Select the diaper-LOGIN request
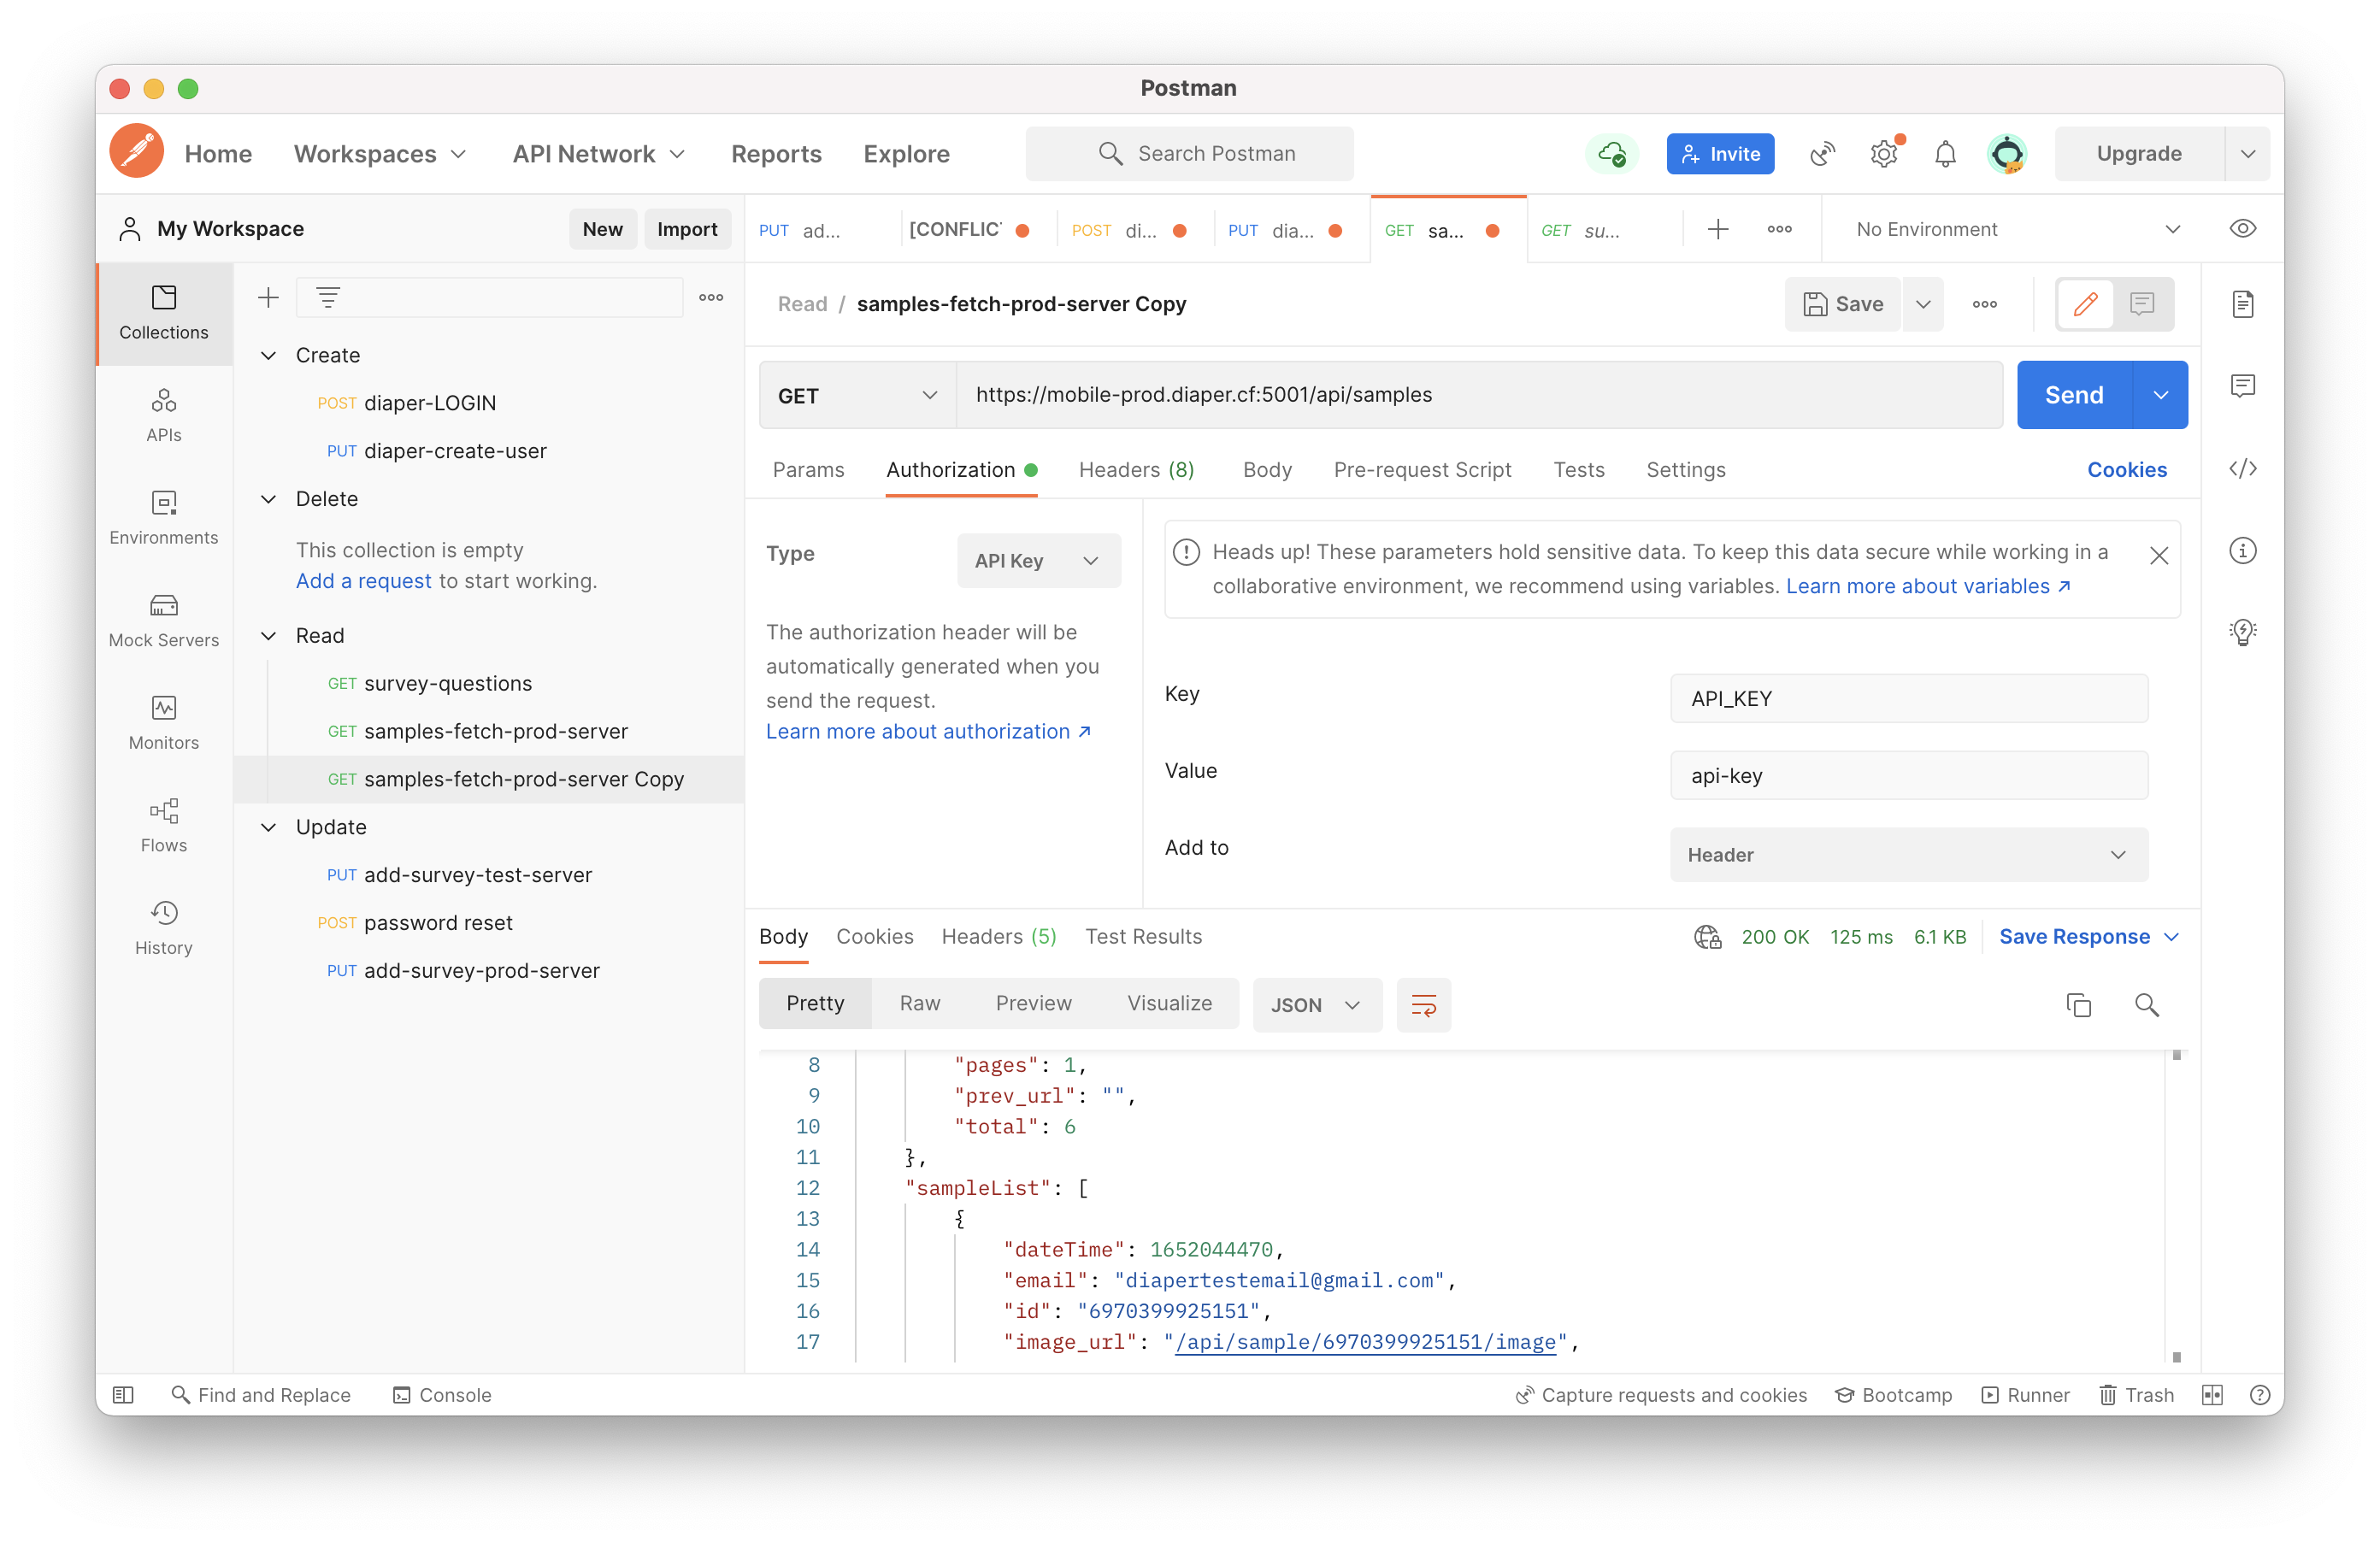Screen dimensions: 2380x1542 coord(429,403)
